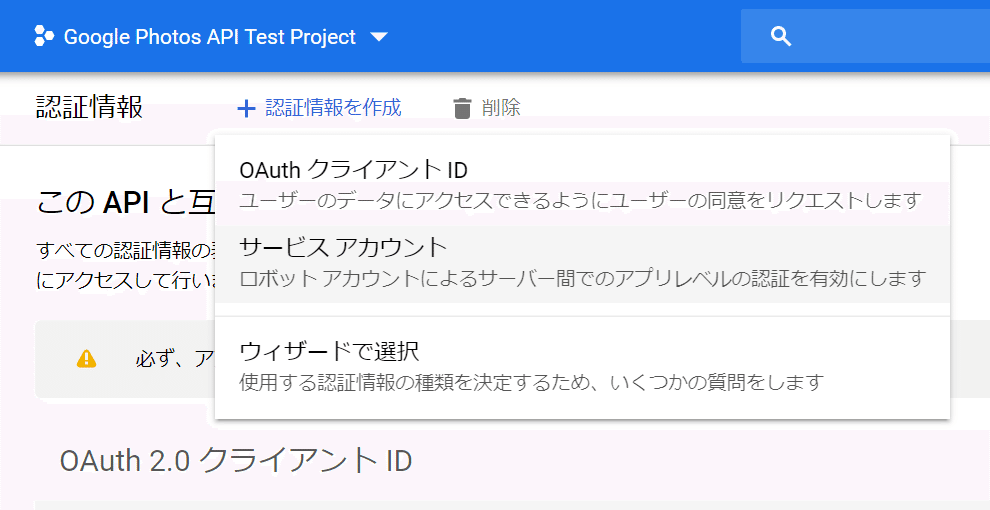Screen dimensions: 990x510
Task: Open the Google Photos API Test Project selector
Action: pyautogui.click(x=210, y=37)
